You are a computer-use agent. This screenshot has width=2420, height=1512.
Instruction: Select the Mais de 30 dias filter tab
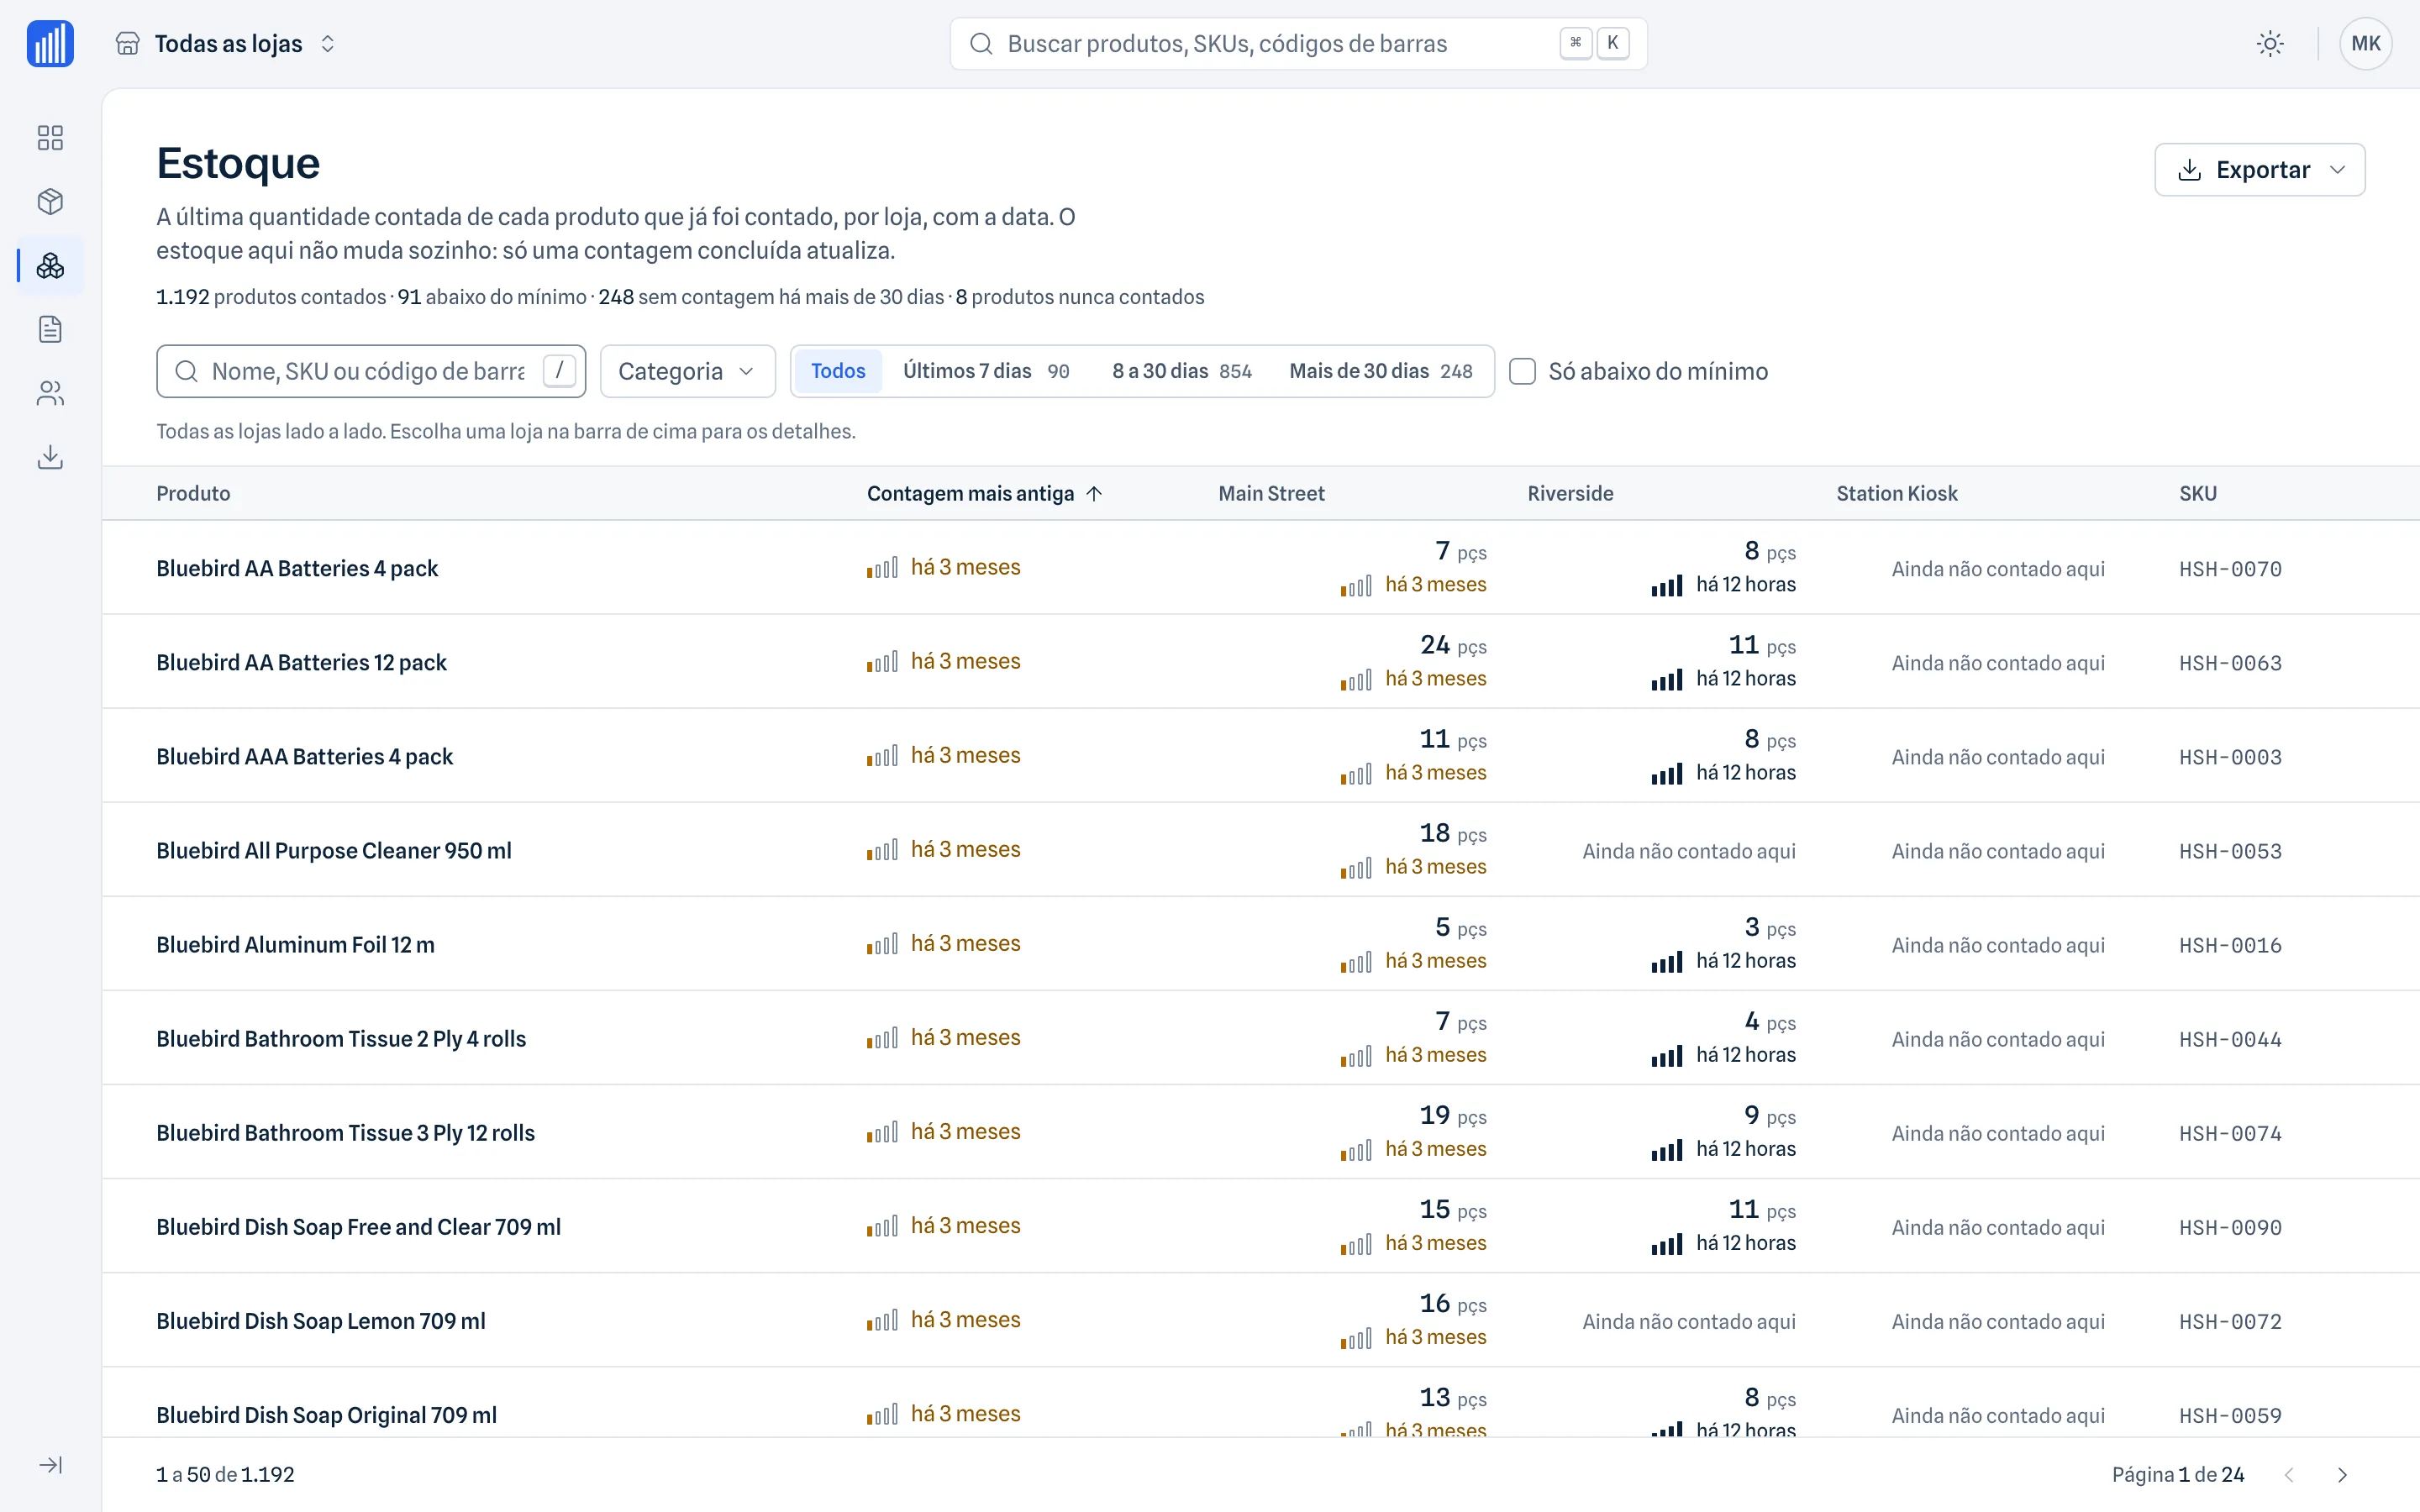[1381, 372]
